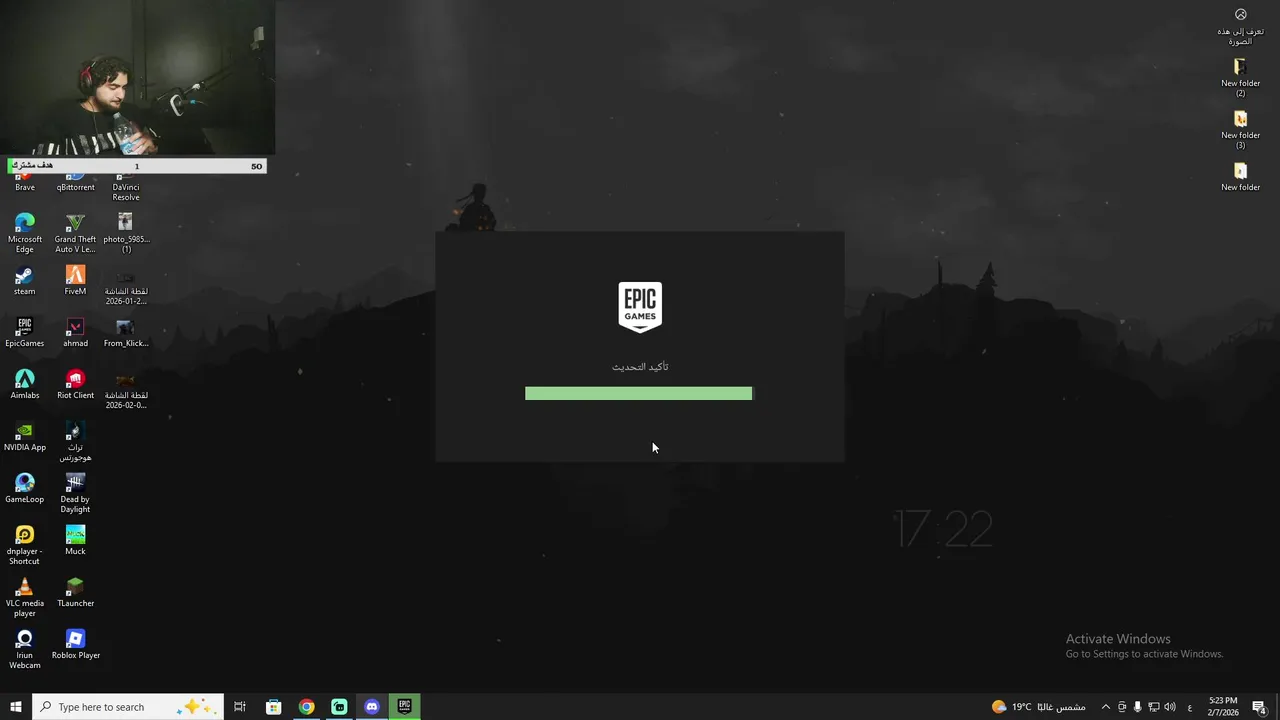The image size is (1280, 720).
Task: Select the FiveM desktop shortcut
Action: point(75,280)
